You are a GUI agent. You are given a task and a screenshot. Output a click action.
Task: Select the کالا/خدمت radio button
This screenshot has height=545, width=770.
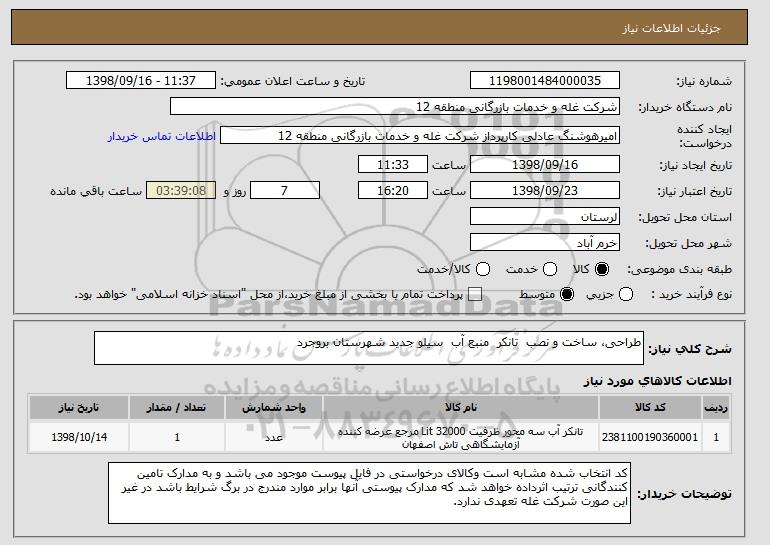pos(483,269)
